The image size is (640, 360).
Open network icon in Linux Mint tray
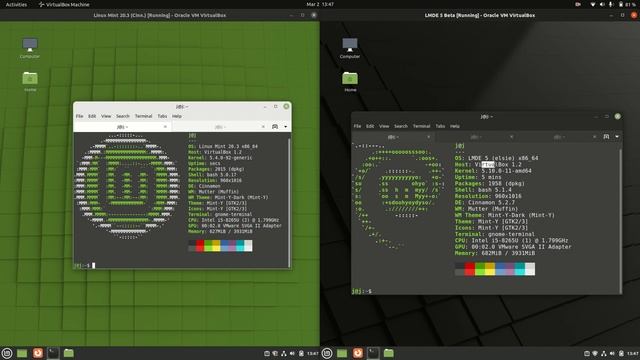[284, 353]
